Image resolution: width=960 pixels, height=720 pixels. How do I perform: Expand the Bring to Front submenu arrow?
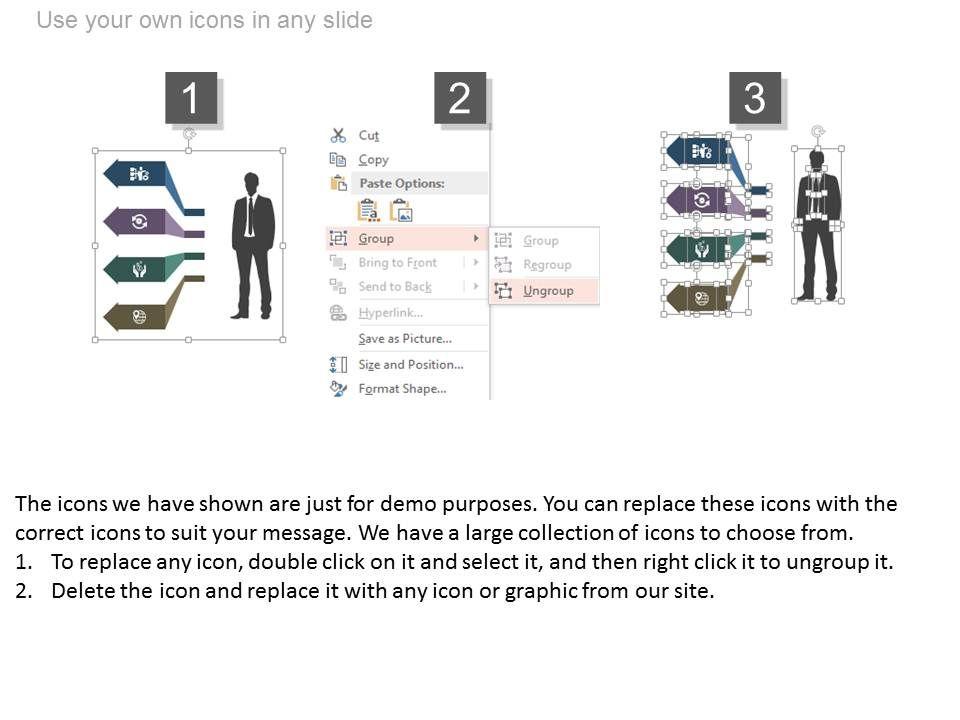click(476, 262)
